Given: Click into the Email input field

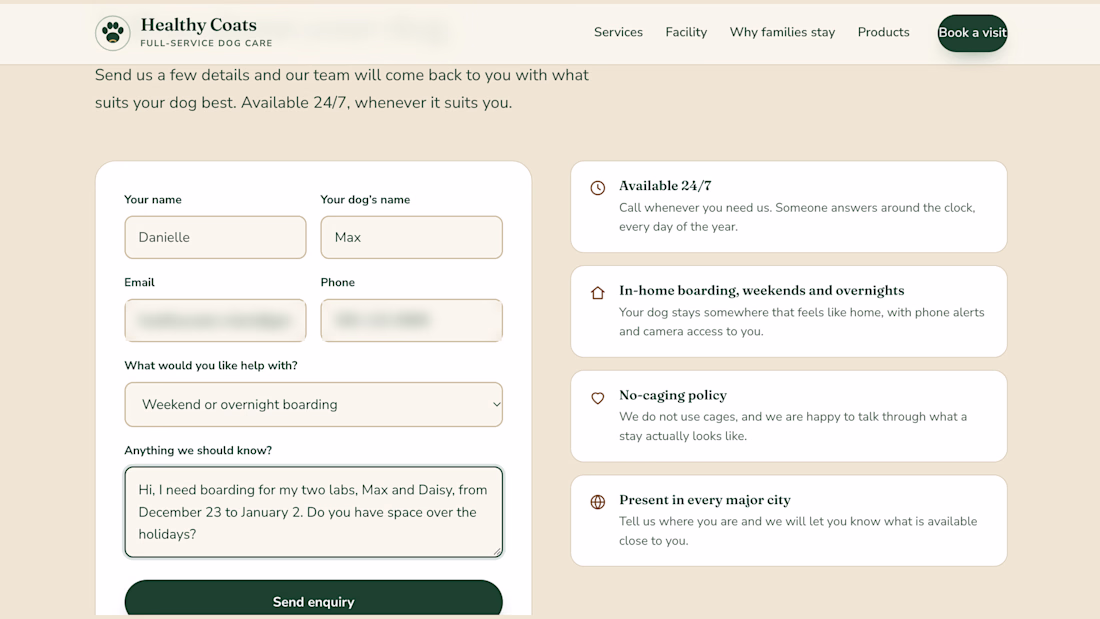Looking at the screenshot, I should (x=215, y=321).
